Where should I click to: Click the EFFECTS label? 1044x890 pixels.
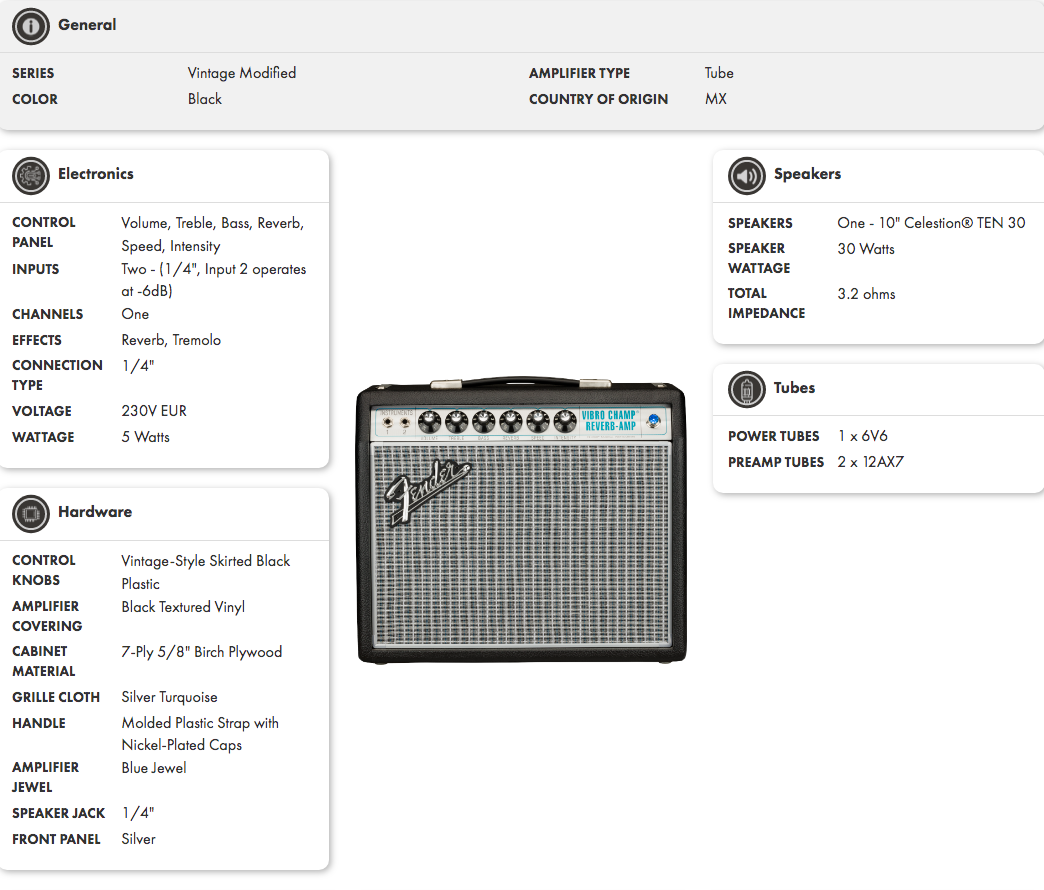37,340
